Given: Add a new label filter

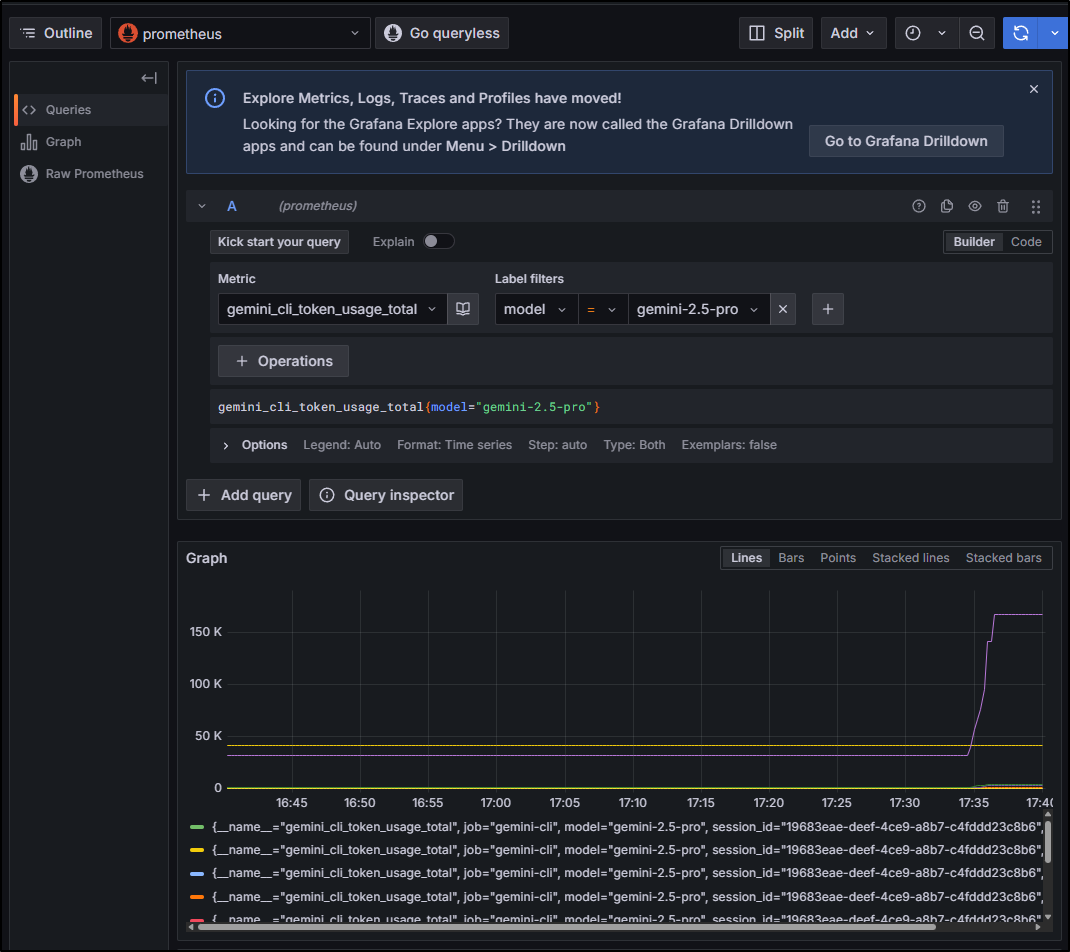Looking at the screenshot, I should (x=828, y=309).
